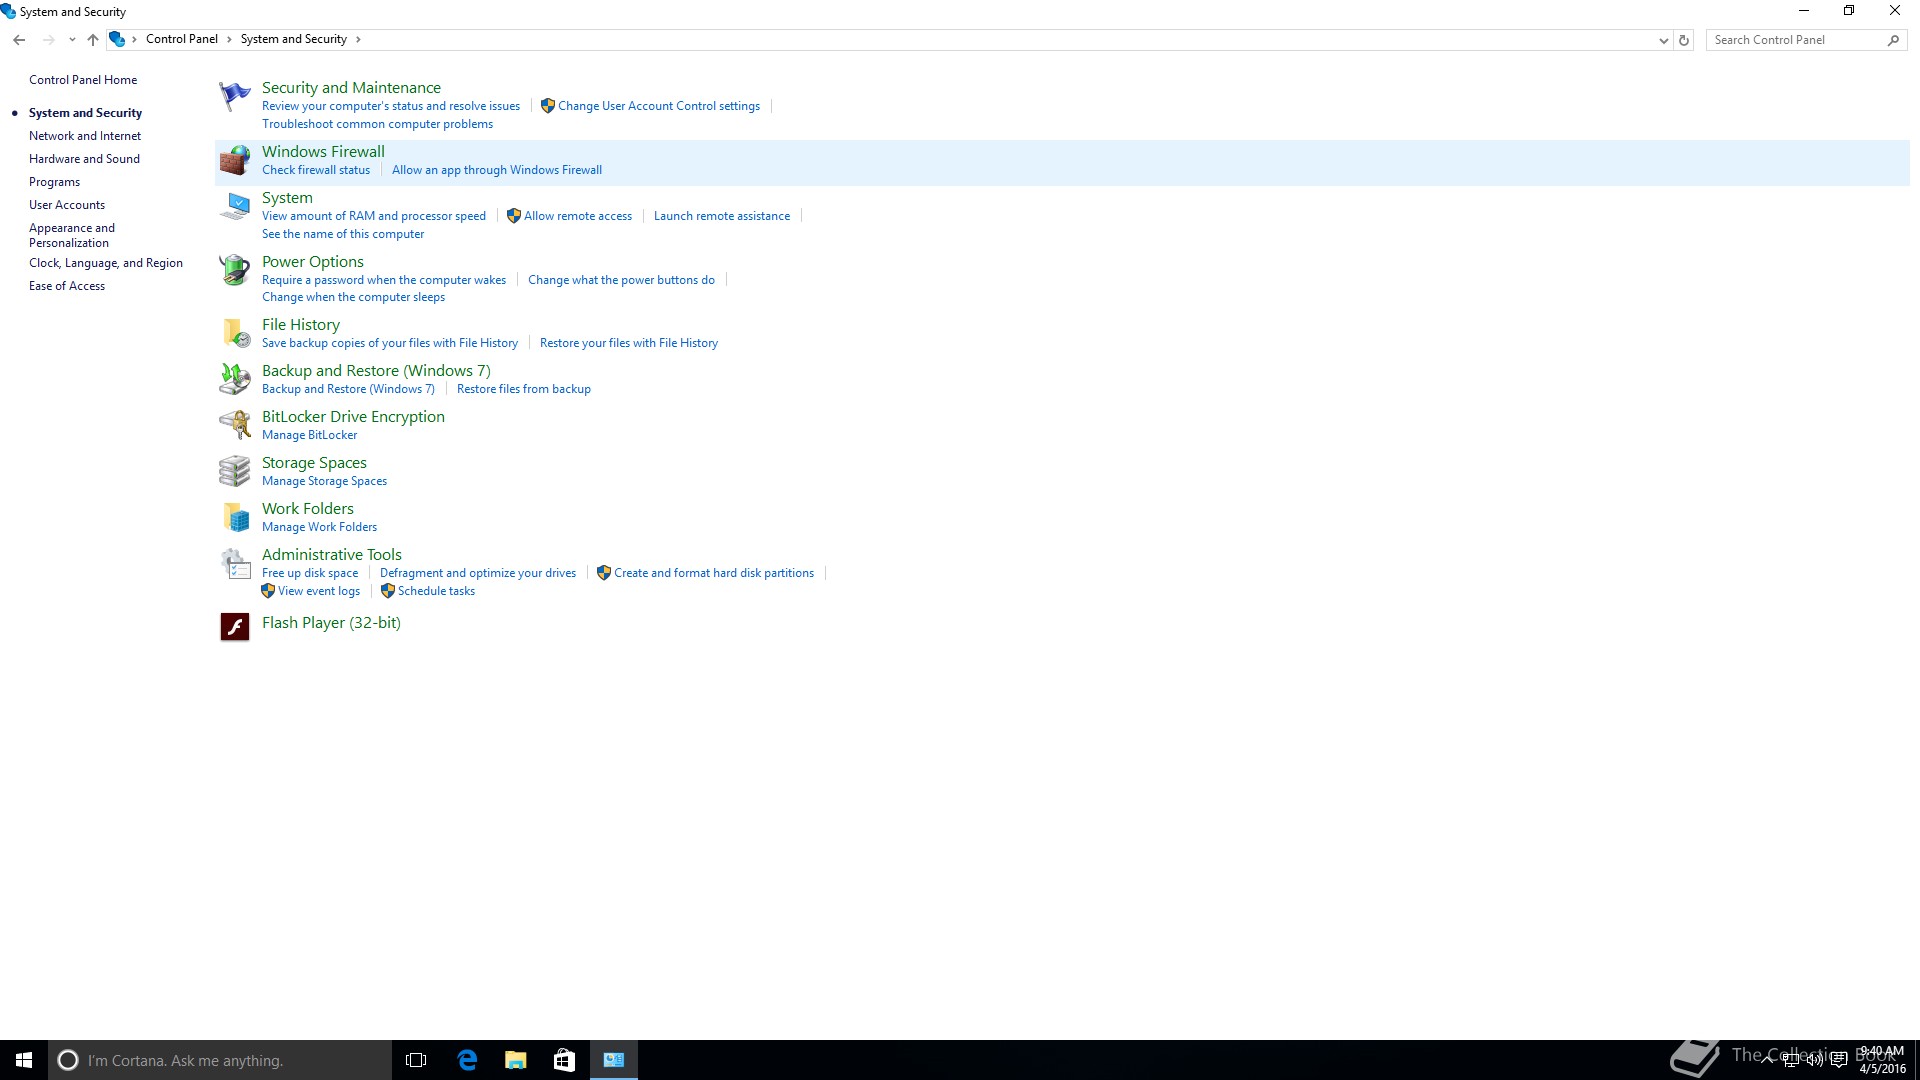This screenshot has height=1080, width=1920.
Task: Open the recent locations dropdown arrow
Action: (72, 40)
